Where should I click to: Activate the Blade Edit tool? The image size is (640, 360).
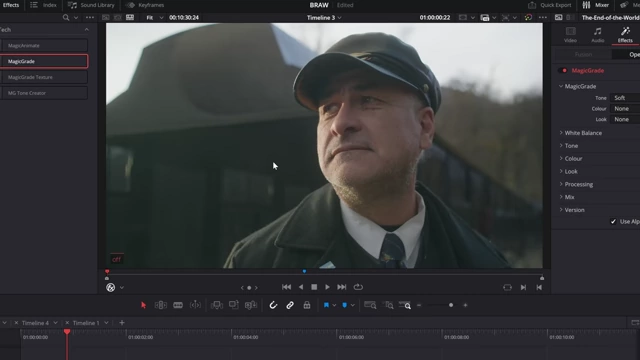pyautogui.click(x=178, y=305)
